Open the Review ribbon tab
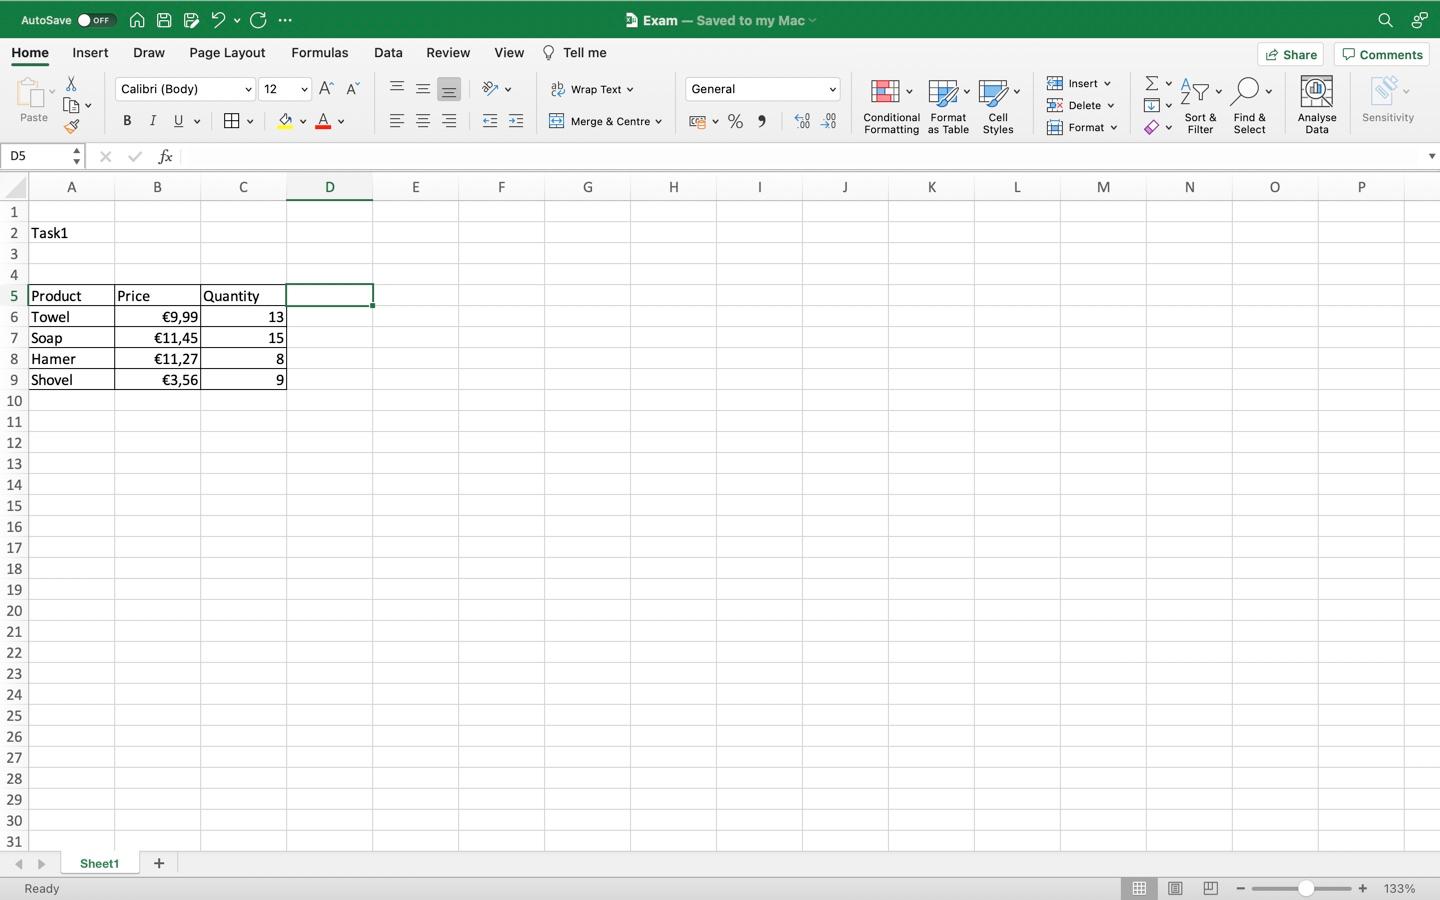 [447, 52]
